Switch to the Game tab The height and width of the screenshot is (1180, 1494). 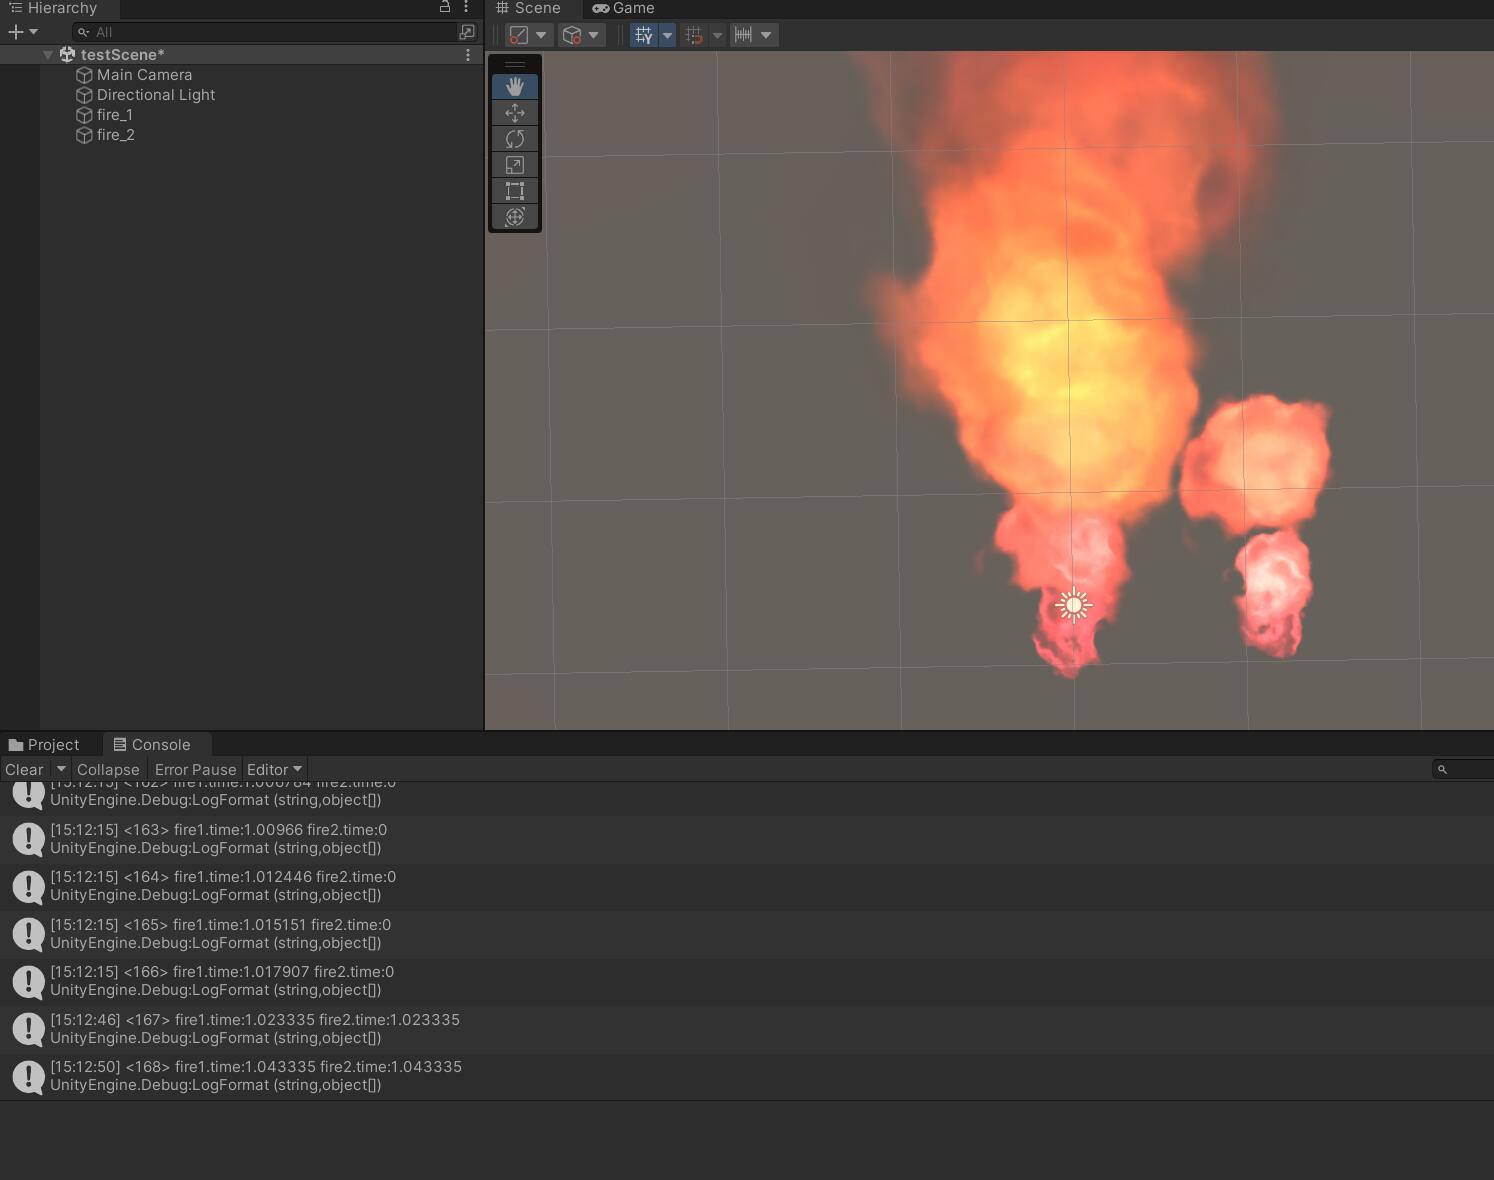[x=623, y=8]
